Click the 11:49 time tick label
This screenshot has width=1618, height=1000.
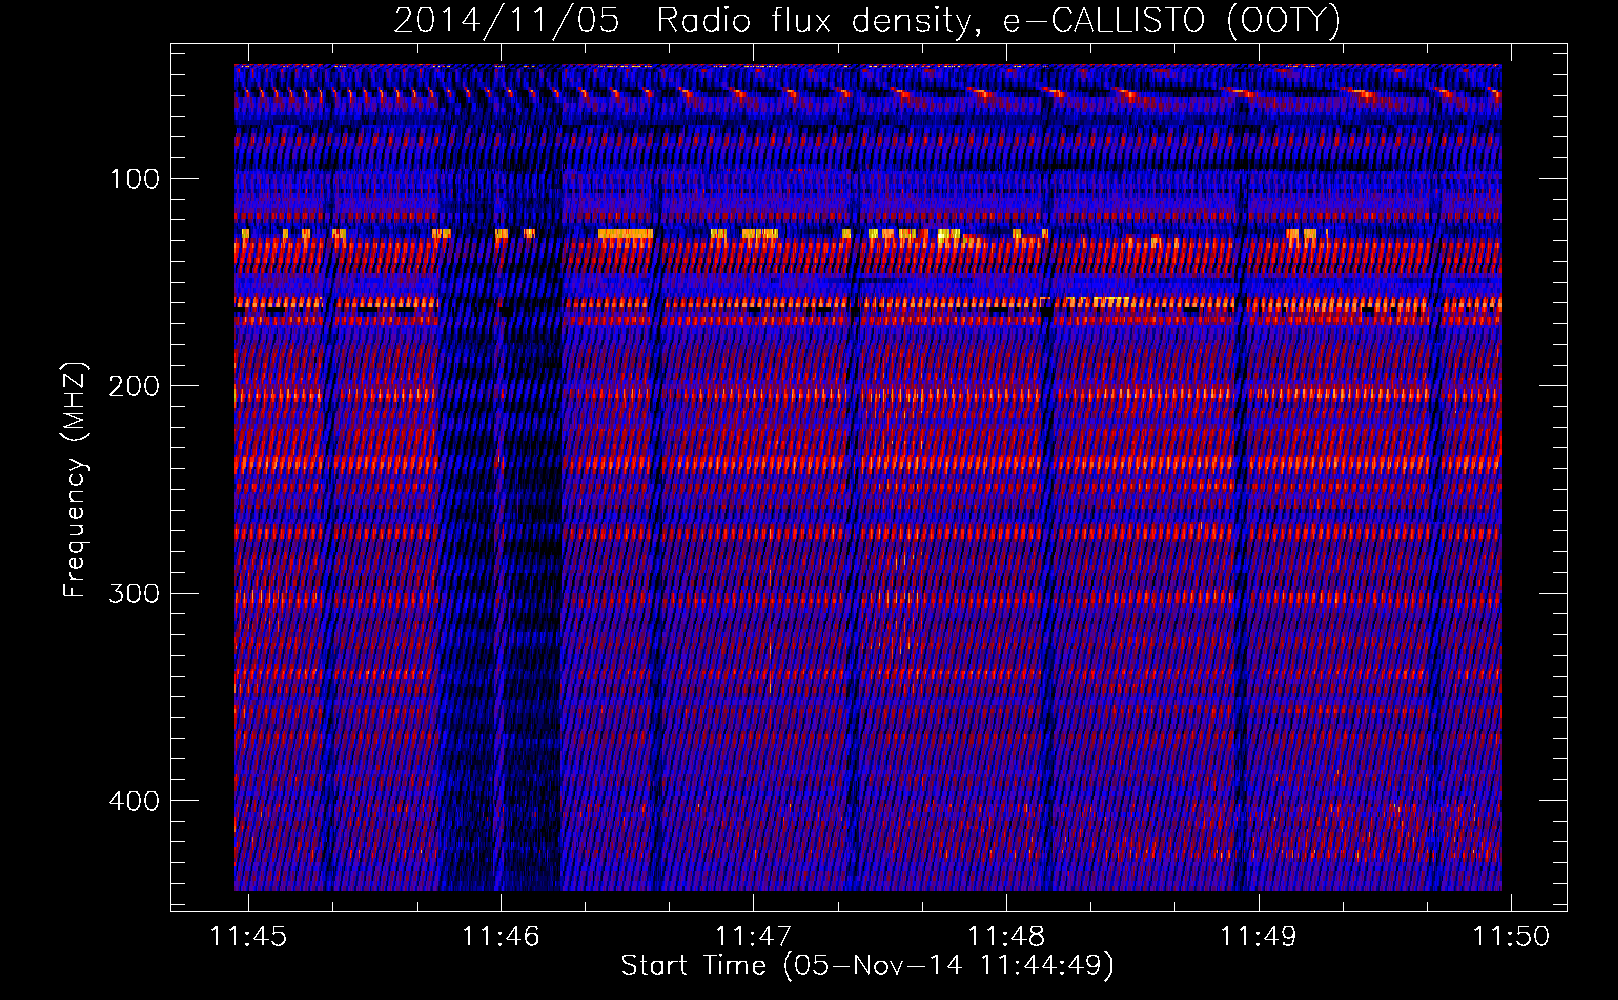point(1258,936)
